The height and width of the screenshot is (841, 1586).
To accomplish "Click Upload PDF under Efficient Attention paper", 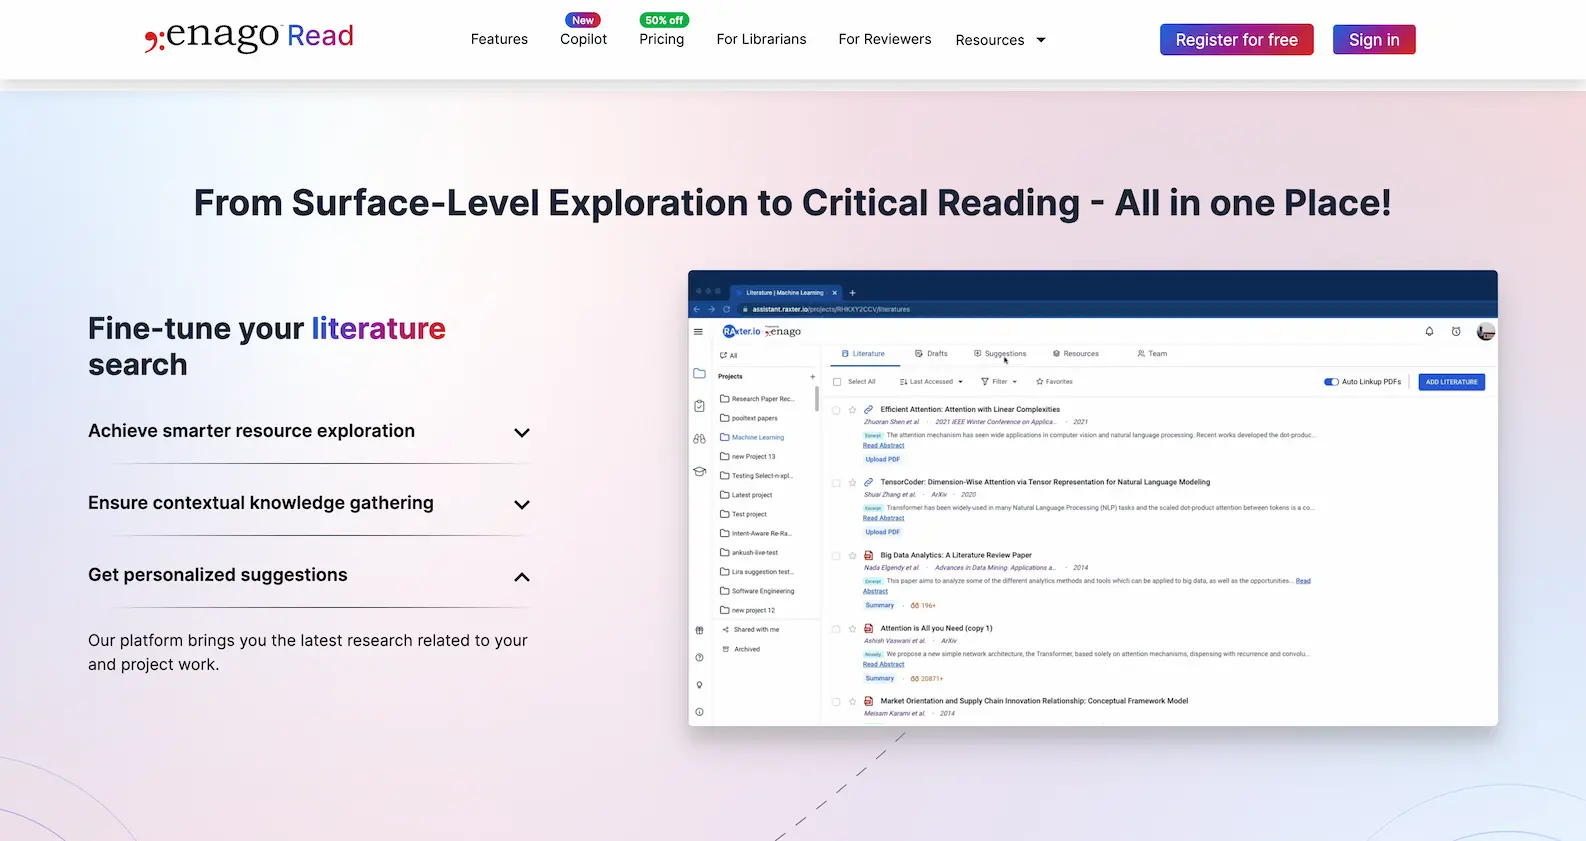I will [x=882, y=460].
